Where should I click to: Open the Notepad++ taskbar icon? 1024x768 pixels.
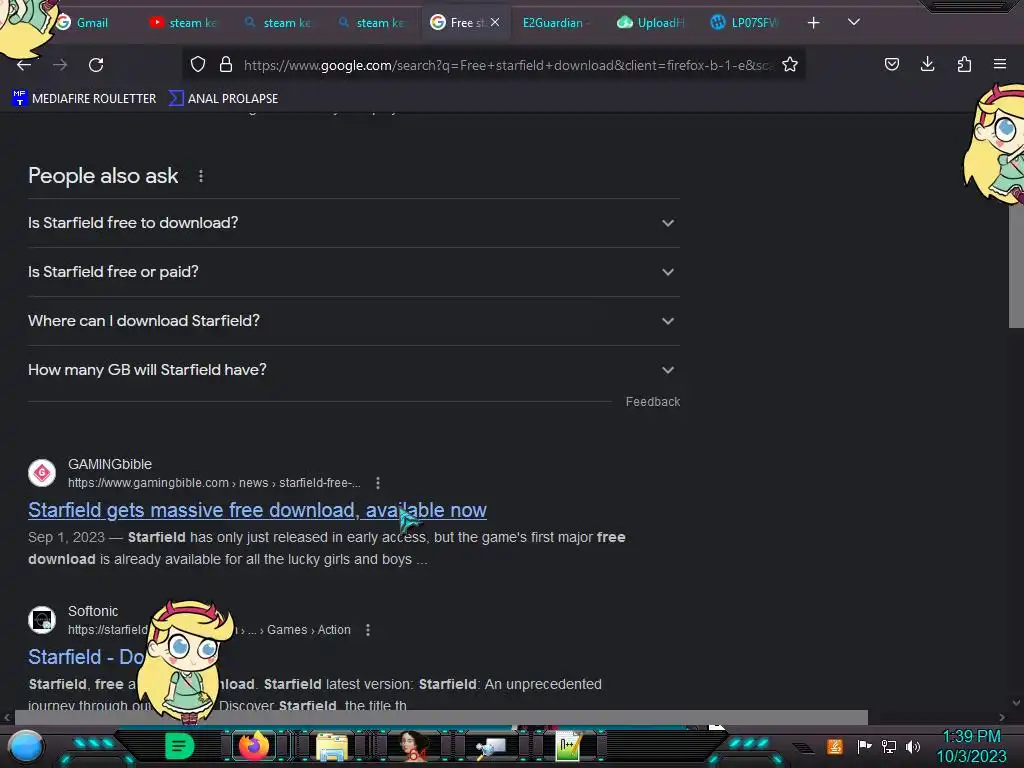(x=568, y=746)
